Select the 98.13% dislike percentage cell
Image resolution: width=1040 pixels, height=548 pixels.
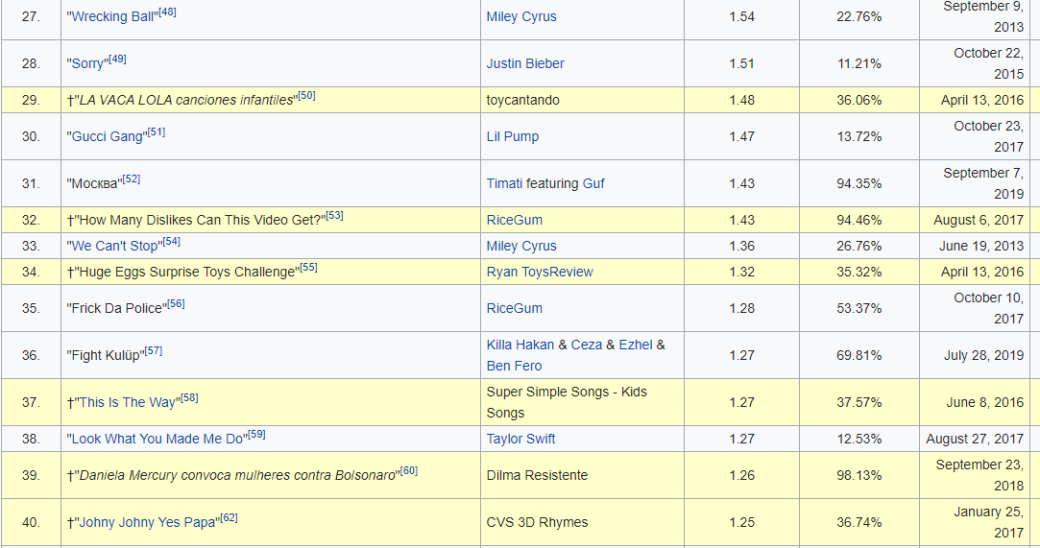(858, 476)
